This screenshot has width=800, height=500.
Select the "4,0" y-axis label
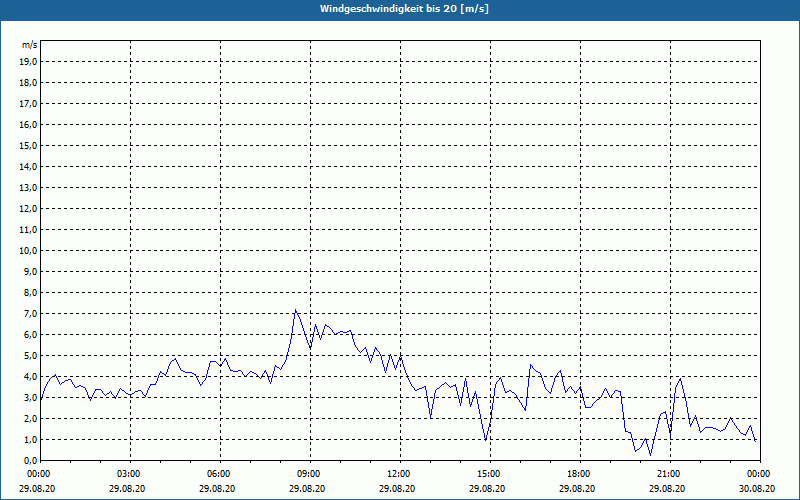pos(31,377)
